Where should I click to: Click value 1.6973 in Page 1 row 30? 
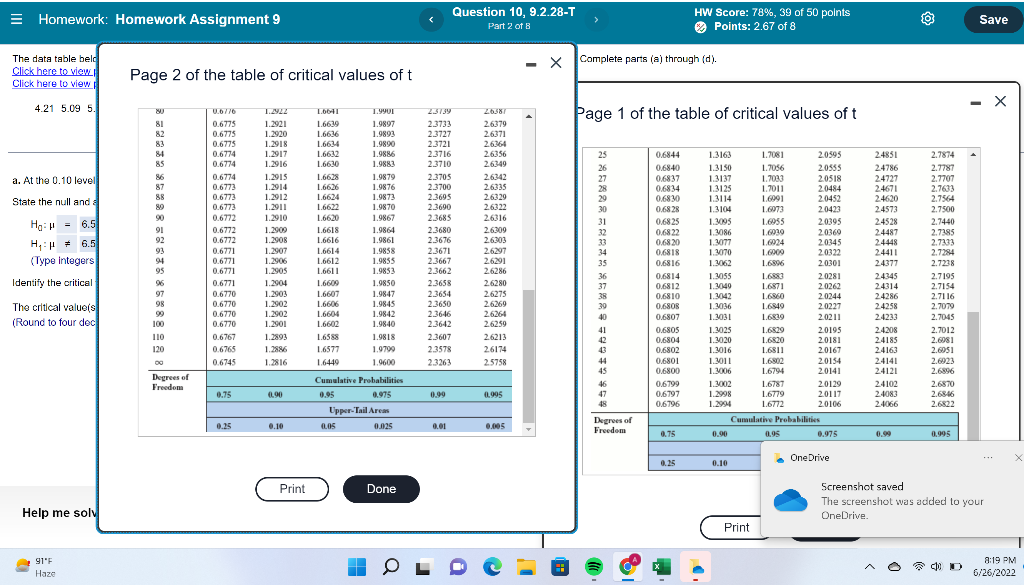773,210
